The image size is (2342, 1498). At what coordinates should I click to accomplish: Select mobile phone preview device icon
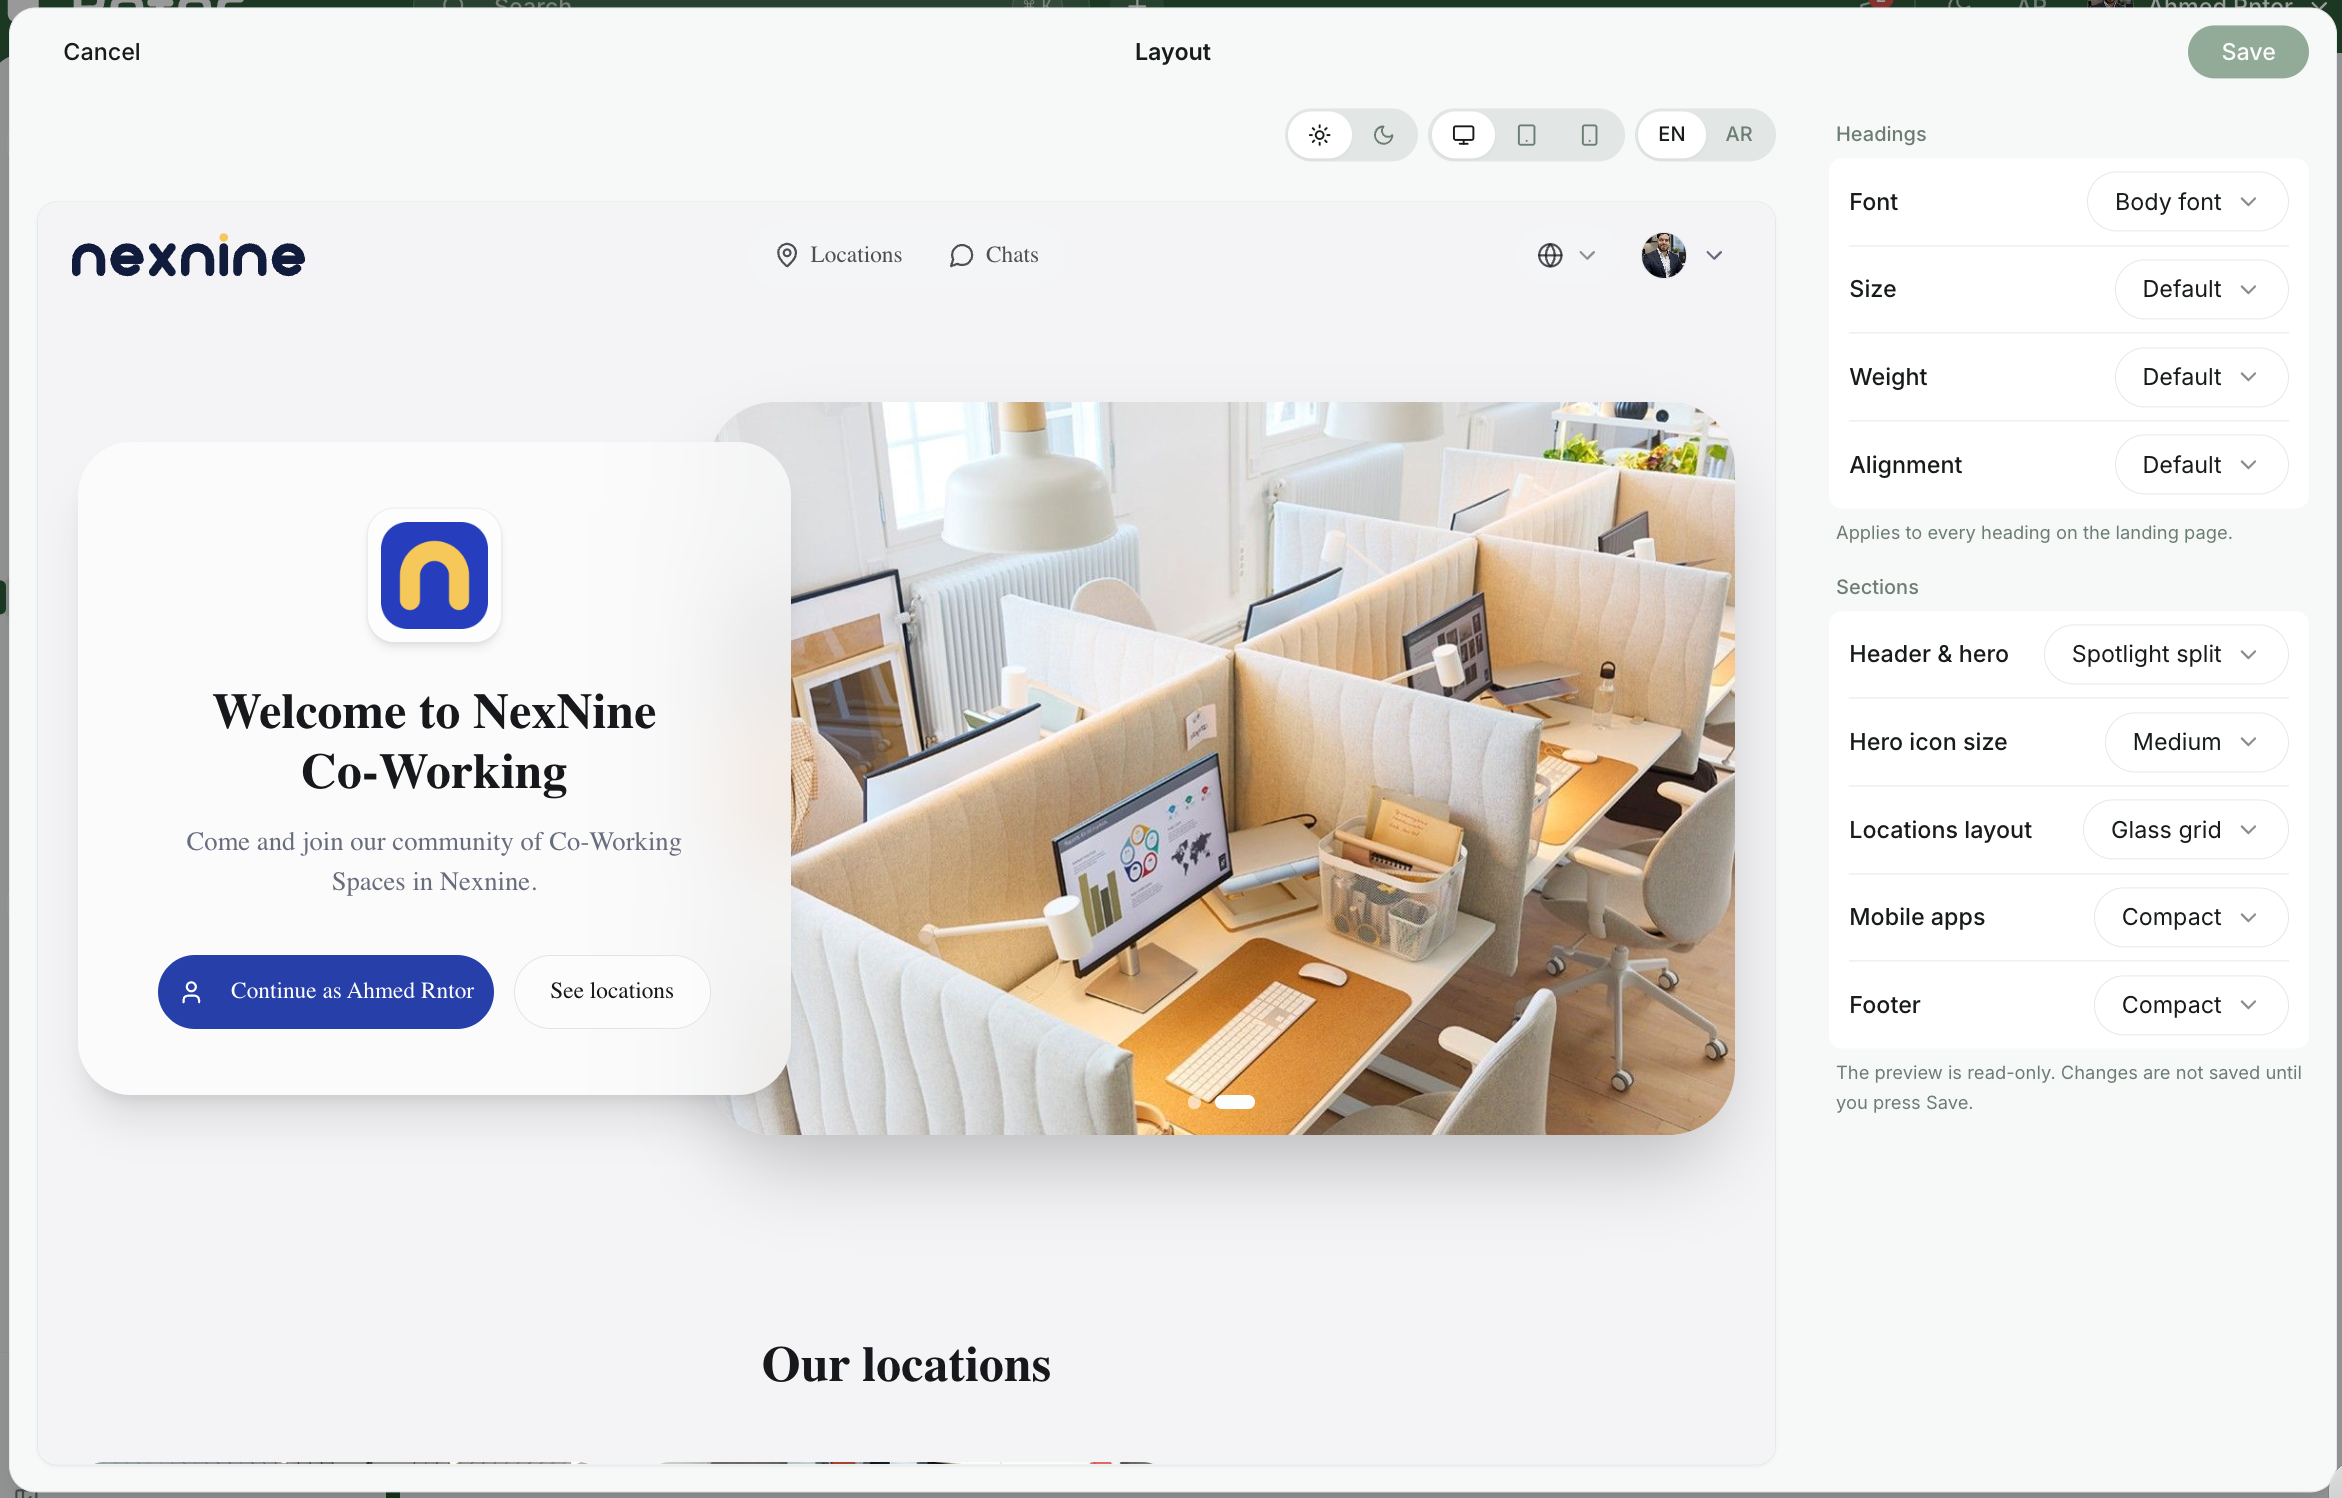(1589, 135)
